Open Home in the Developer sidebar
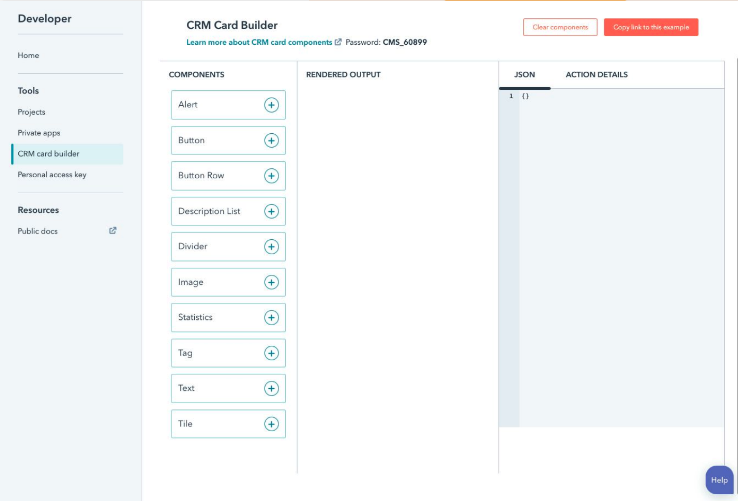This screenshot has width=738, height=501. pyautogui.click(x=28, y=55)
